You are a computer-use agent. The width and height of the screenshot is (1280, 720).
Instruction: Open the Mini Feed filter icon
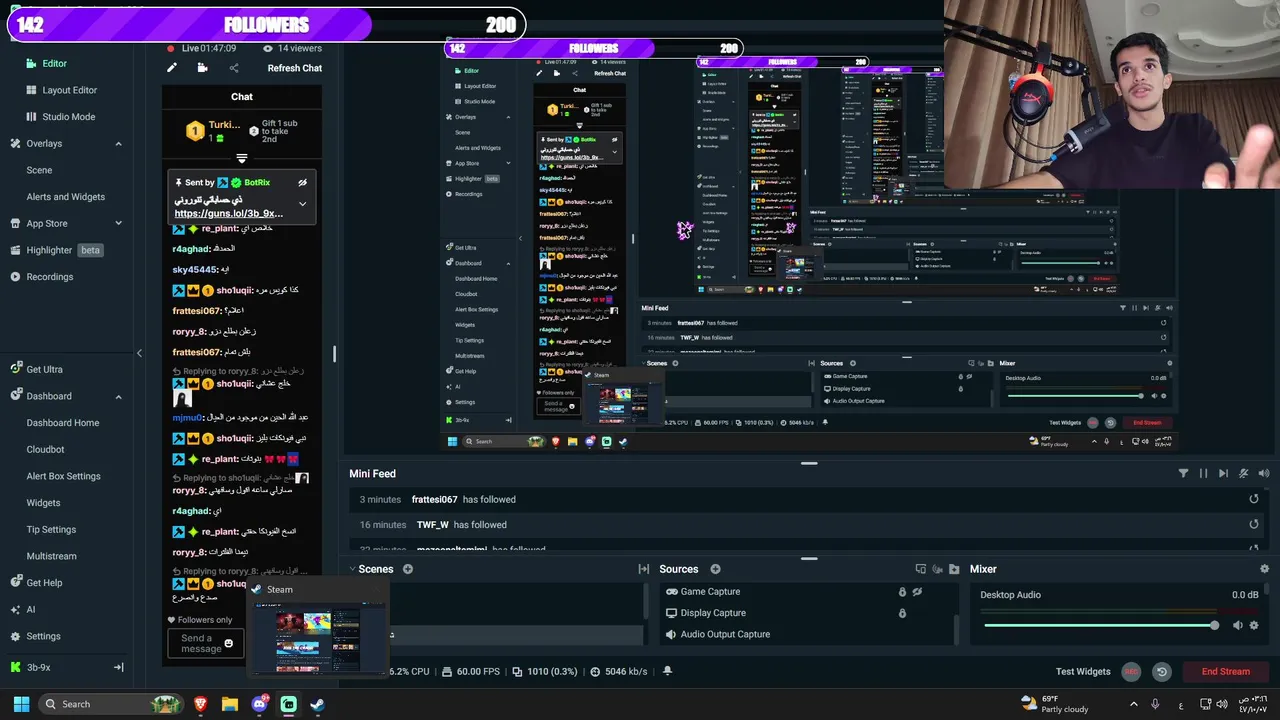pyautogui.click(x=1183, y=473)
